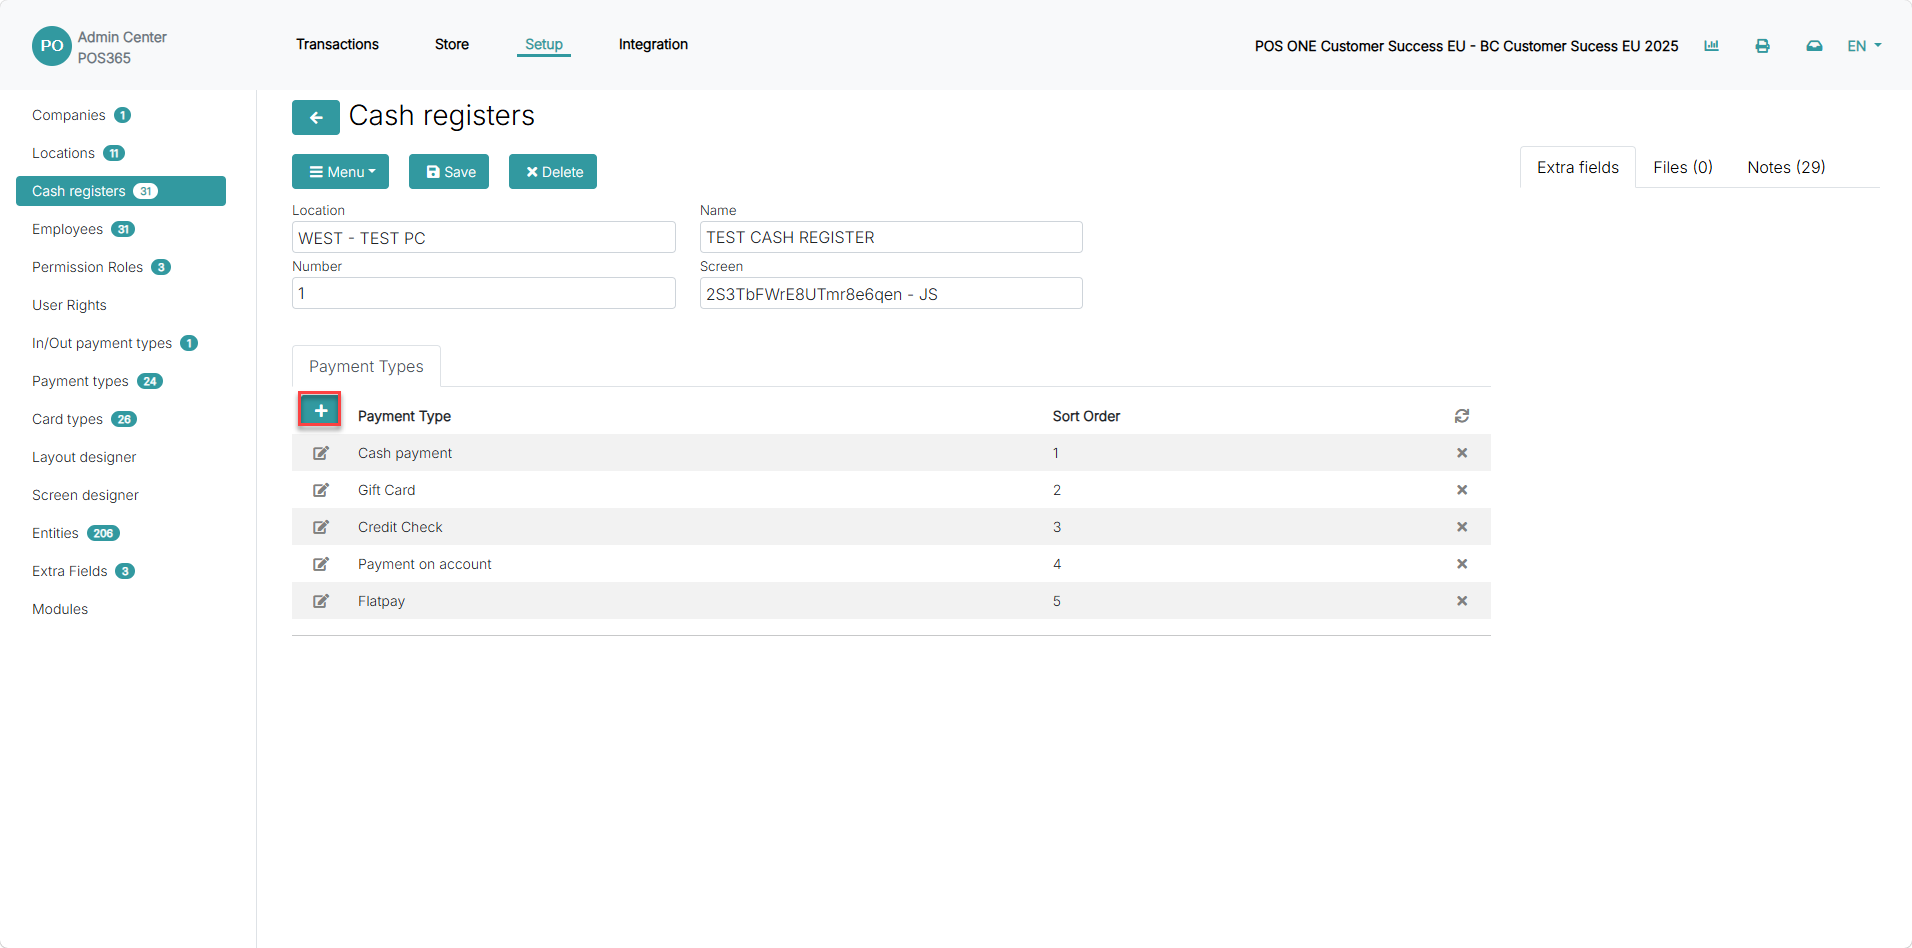The width and height of the screenshot is (1912, 948).
Task: Click the Payment Type column header
Action: (404, 416)
